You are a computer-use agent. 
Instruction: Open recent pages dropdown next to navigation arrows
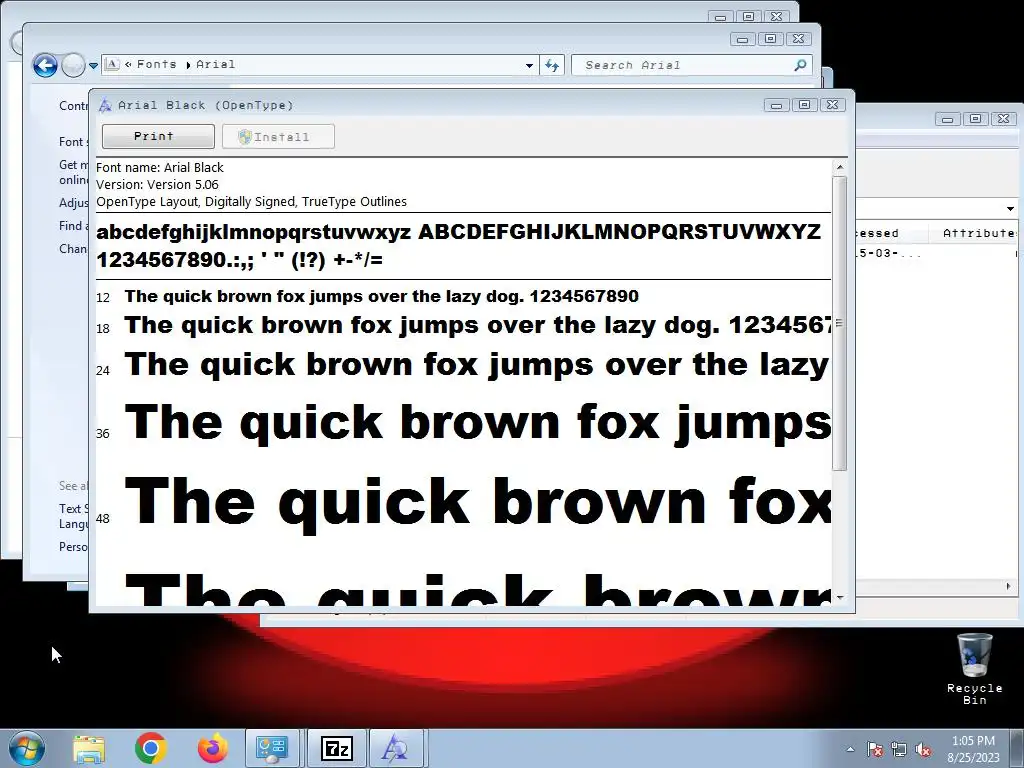[93, 65]
